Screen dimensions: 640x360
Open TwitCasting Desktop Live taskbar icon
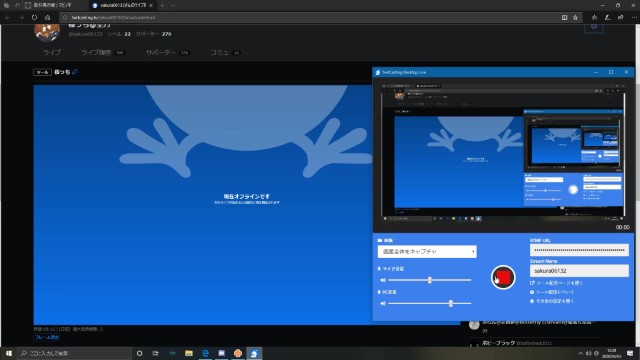pyautogui.click(x=254, y=353)
